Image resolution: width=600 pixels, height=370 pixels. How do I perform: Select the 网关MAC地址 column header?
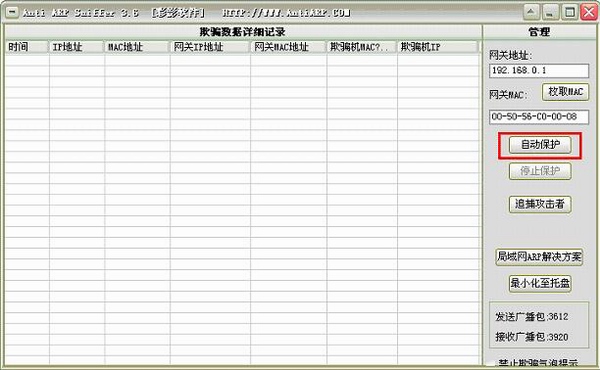click(289, 47)
